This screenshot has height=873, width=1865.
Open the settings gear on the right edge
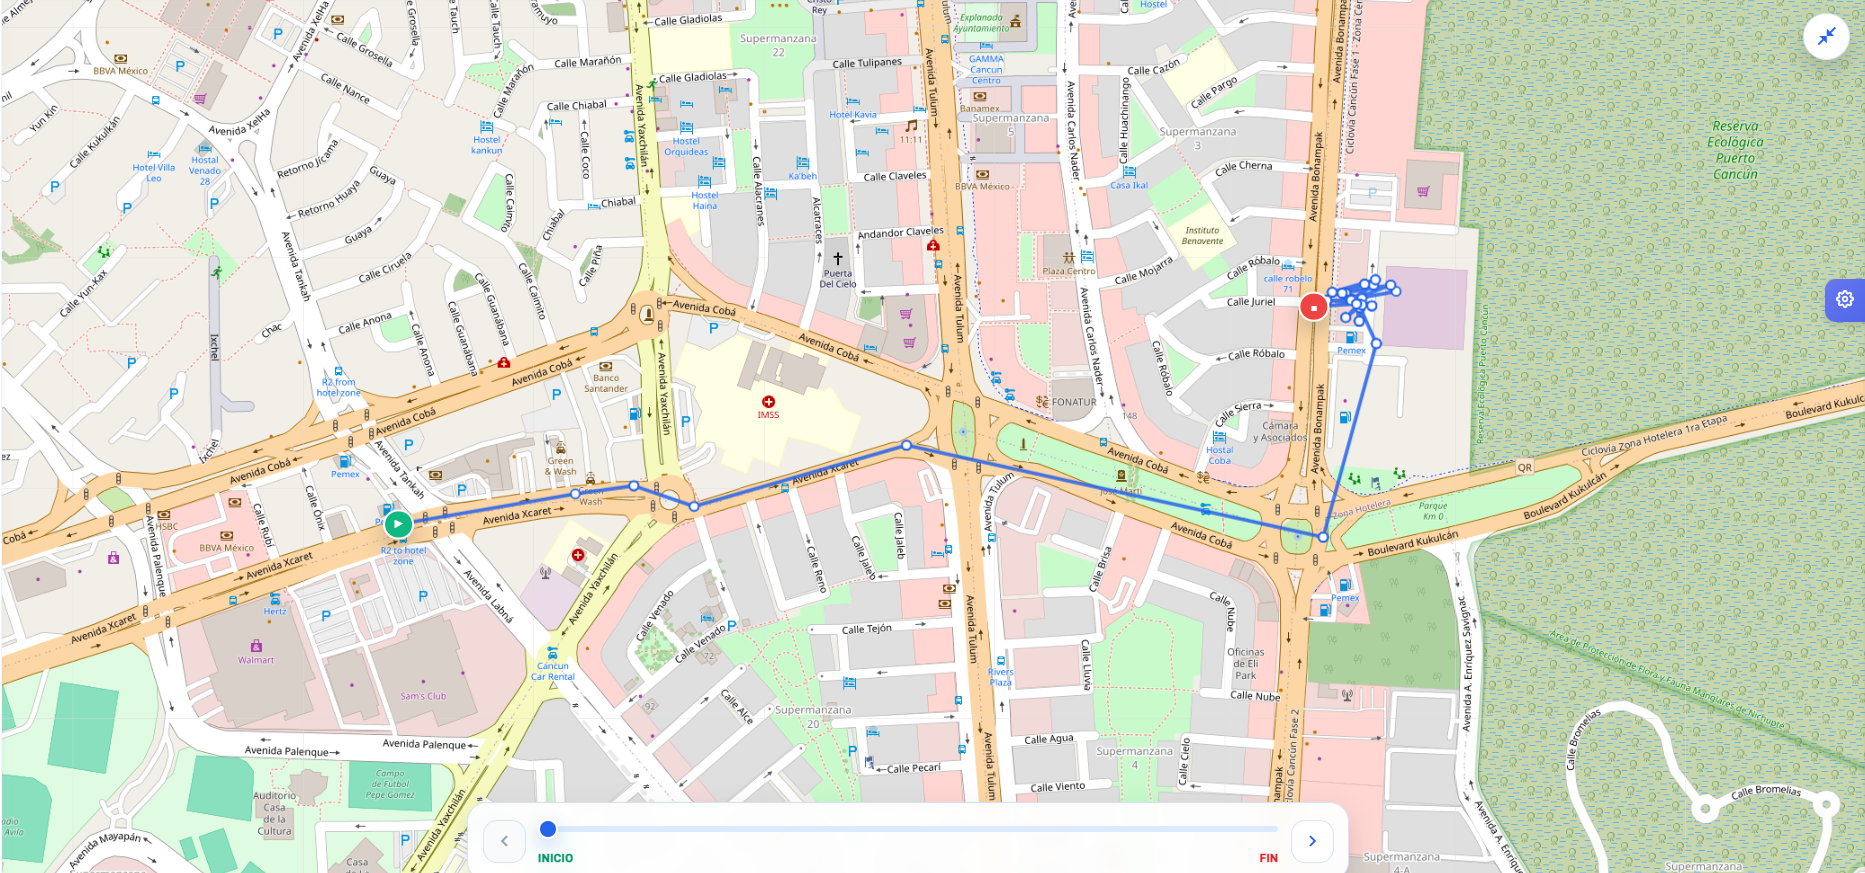coord(1845,299)
